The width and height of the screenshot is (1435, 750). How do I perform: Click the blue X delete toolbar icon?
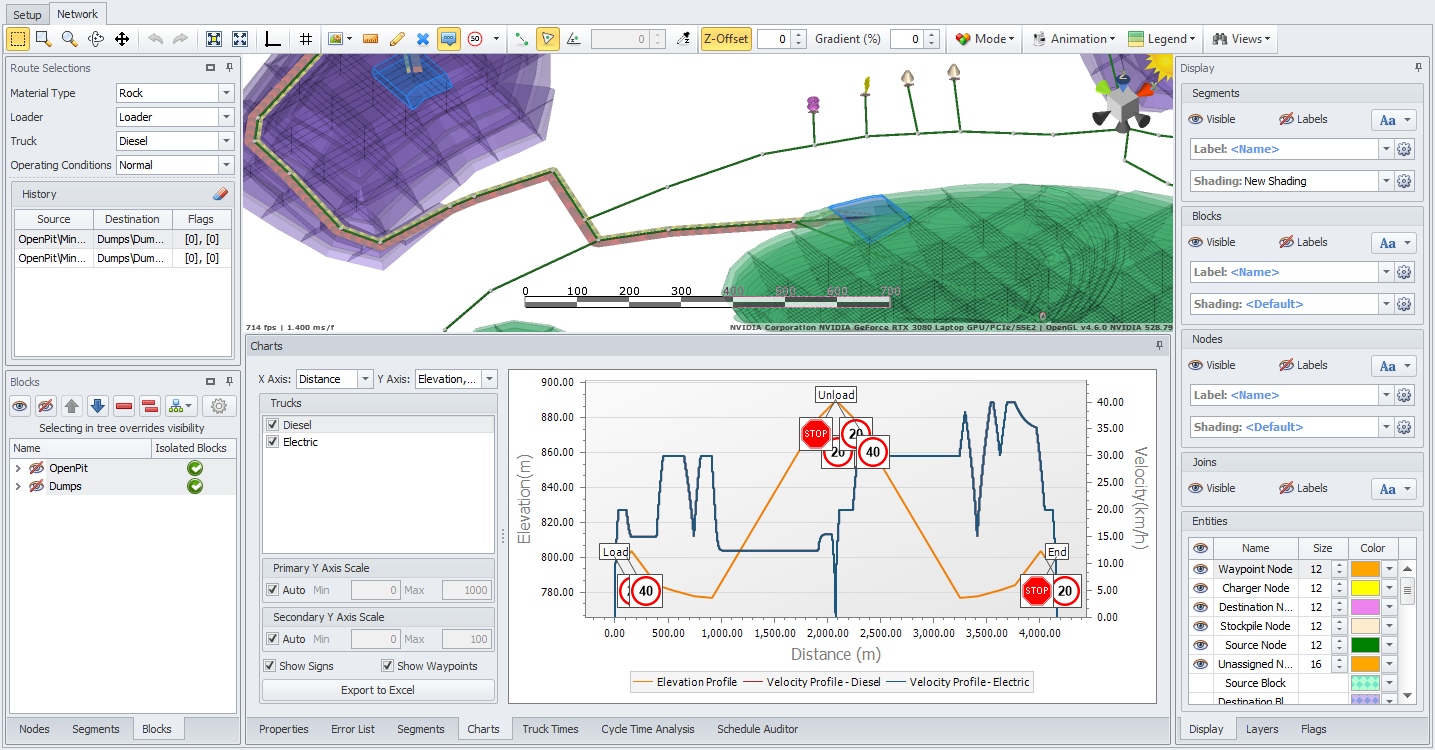click(x=422, y=39)
